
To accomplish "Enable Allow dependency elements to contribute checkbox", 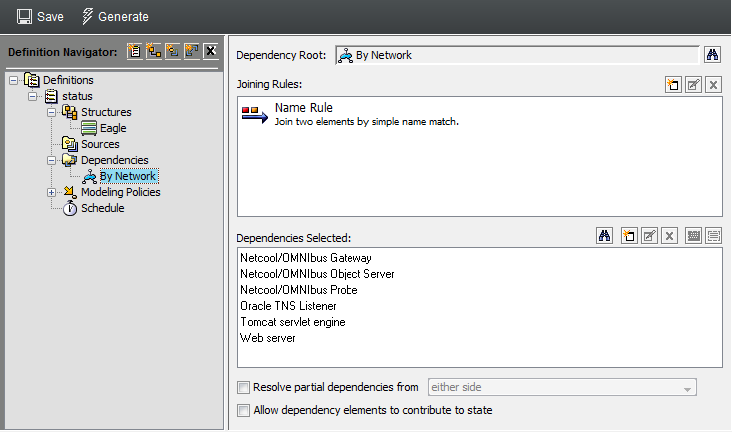I will pyautogui.click(x=243, y=410).
